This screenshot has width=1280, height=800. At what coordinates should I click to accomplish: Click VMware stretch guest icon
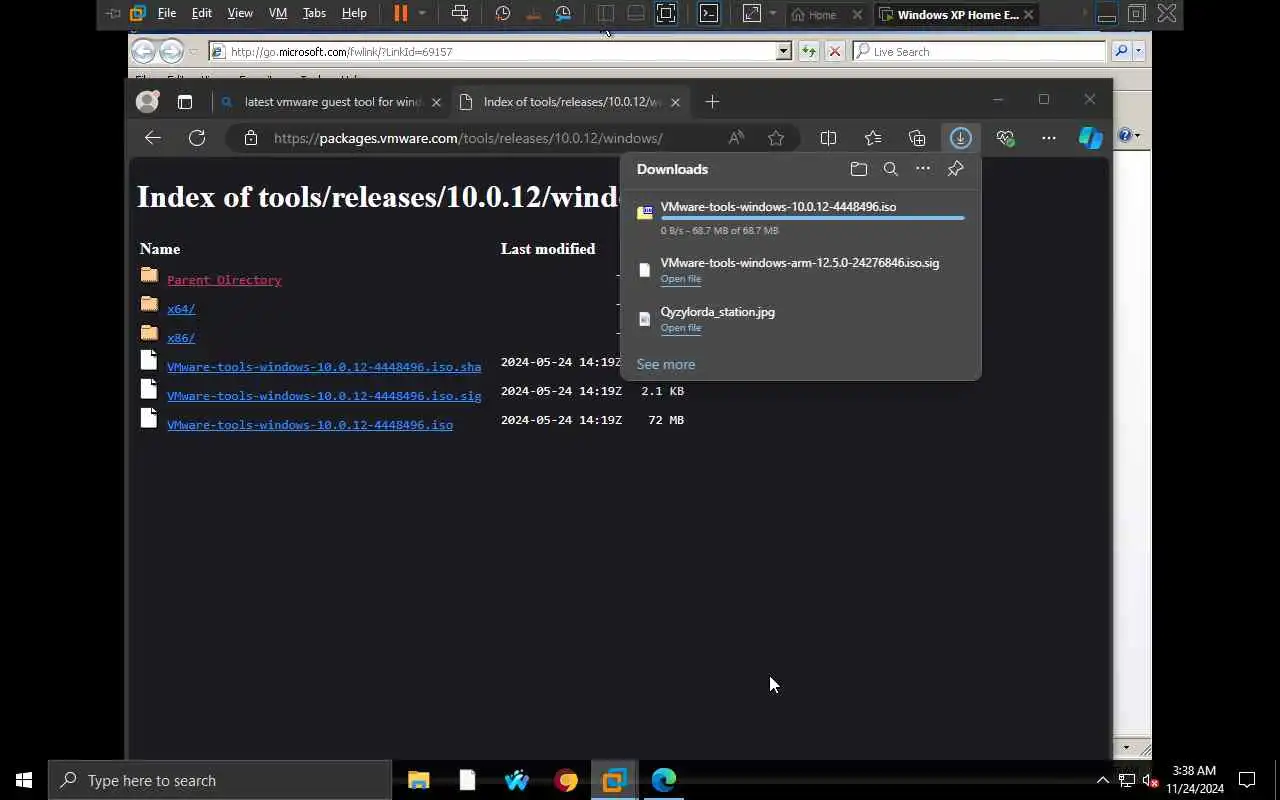click(751, 14)
